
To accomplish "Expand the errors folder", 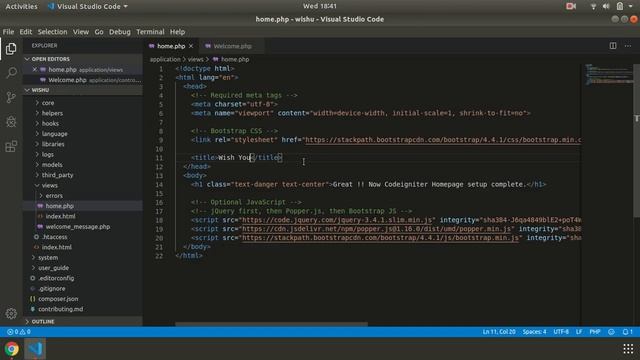I will (54, 196).
